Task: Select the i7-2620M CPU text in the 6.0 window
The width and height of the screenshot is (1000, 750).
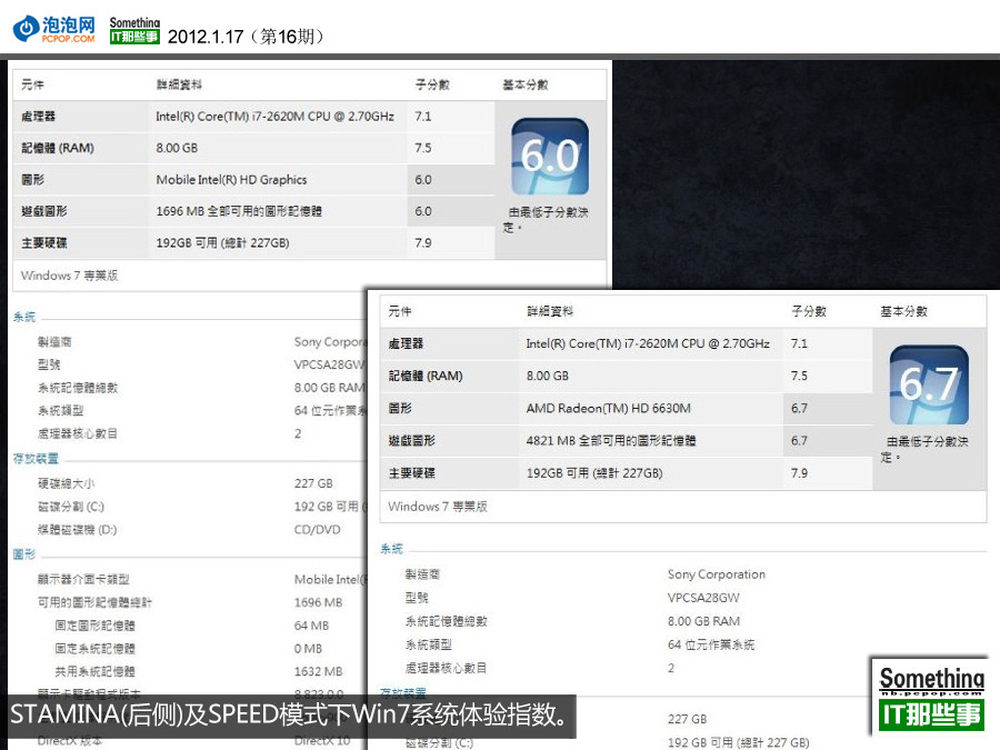Action: pyautogui.click(x=275, y=116)
